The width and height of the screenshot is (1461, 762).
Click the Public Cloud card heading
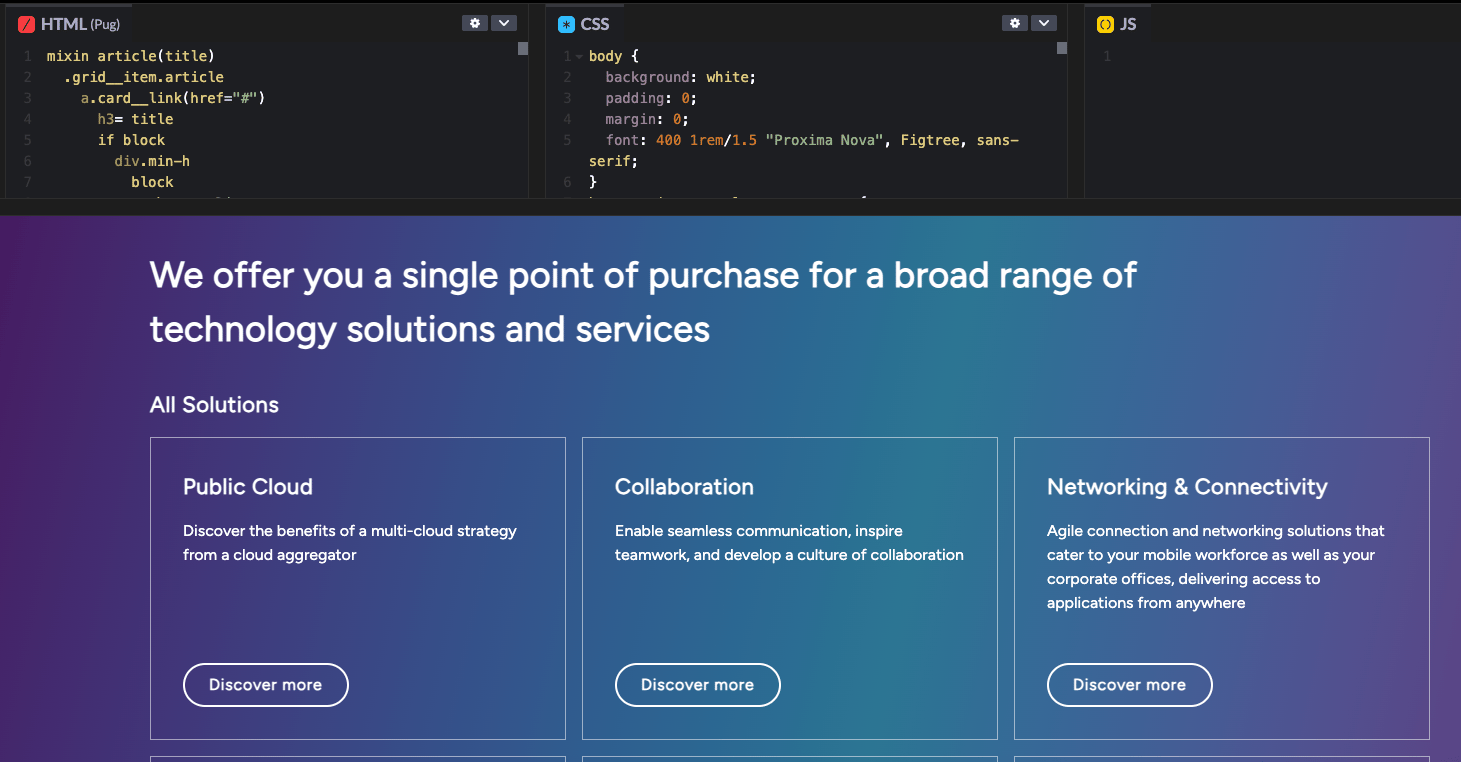coord(248,487)
